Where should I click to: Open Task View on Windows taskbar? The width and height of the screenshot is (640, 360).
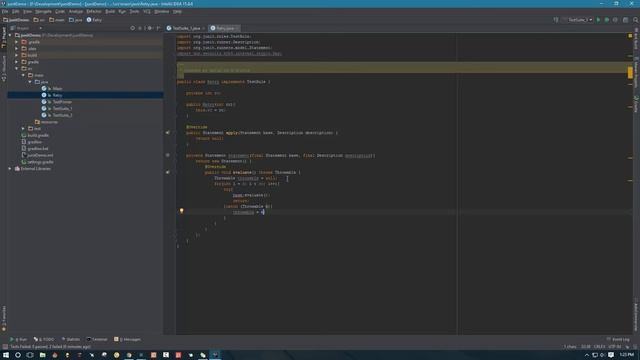pos(30,355)
